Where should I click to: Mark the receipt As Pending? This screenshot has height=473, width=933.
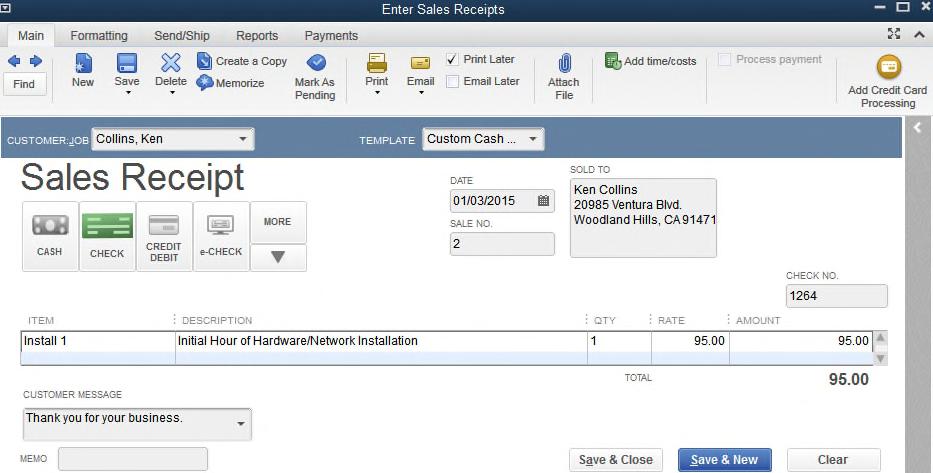315,77
